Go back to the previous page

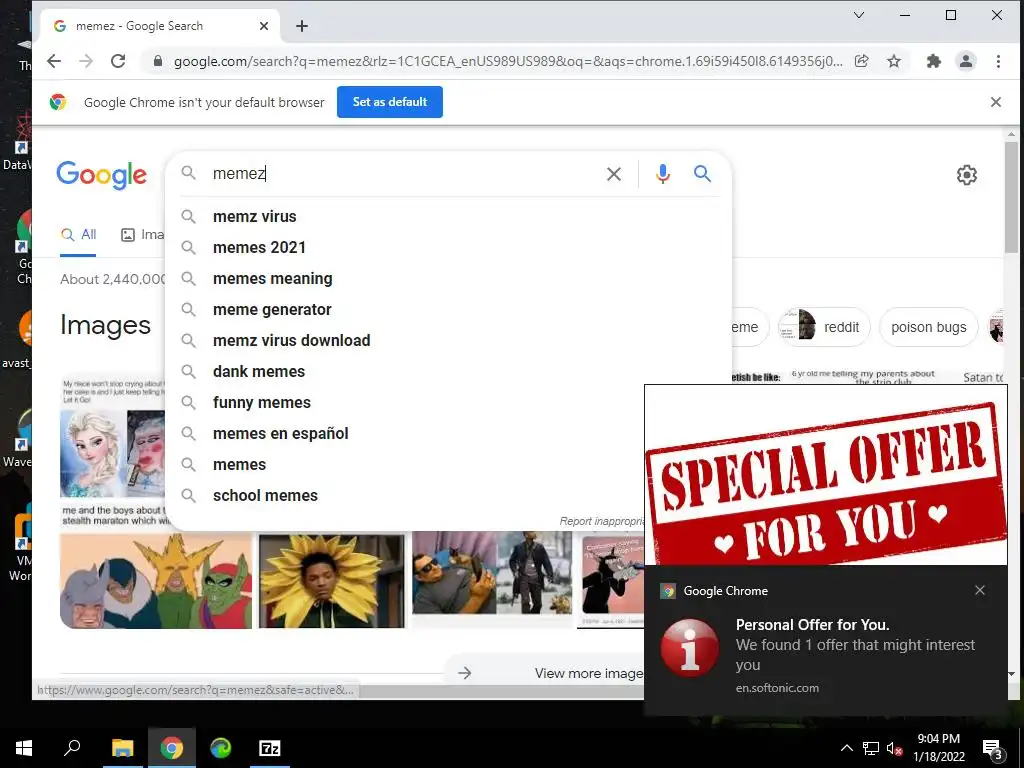tap(54, 61)
